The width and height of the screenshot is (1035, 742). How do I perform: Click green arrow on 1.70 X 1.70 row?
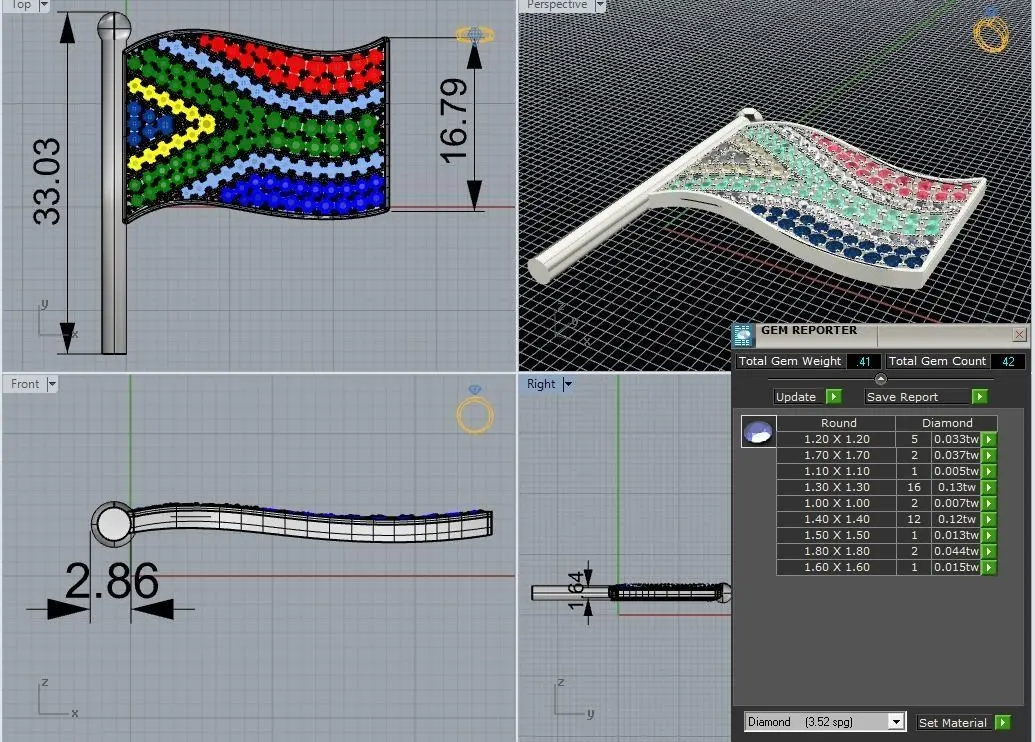pos(989,455)
